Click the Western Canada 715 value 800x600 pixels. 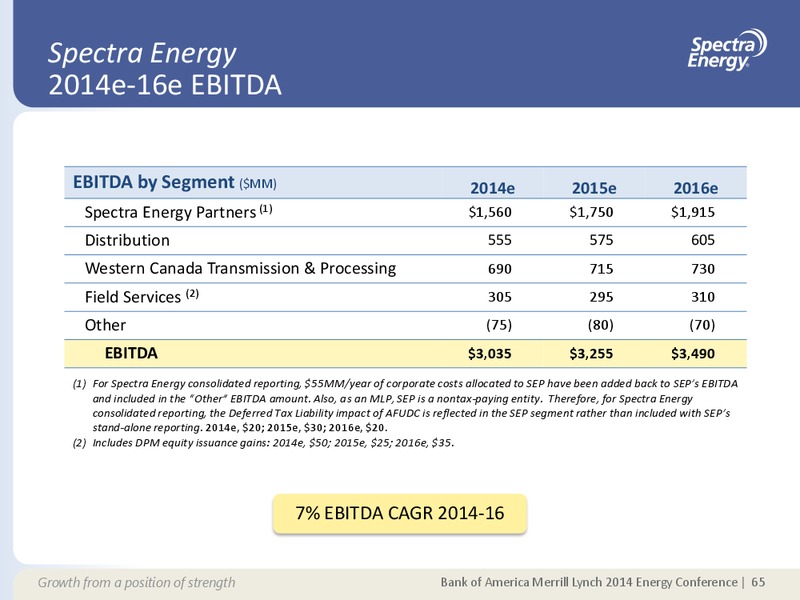601,269
